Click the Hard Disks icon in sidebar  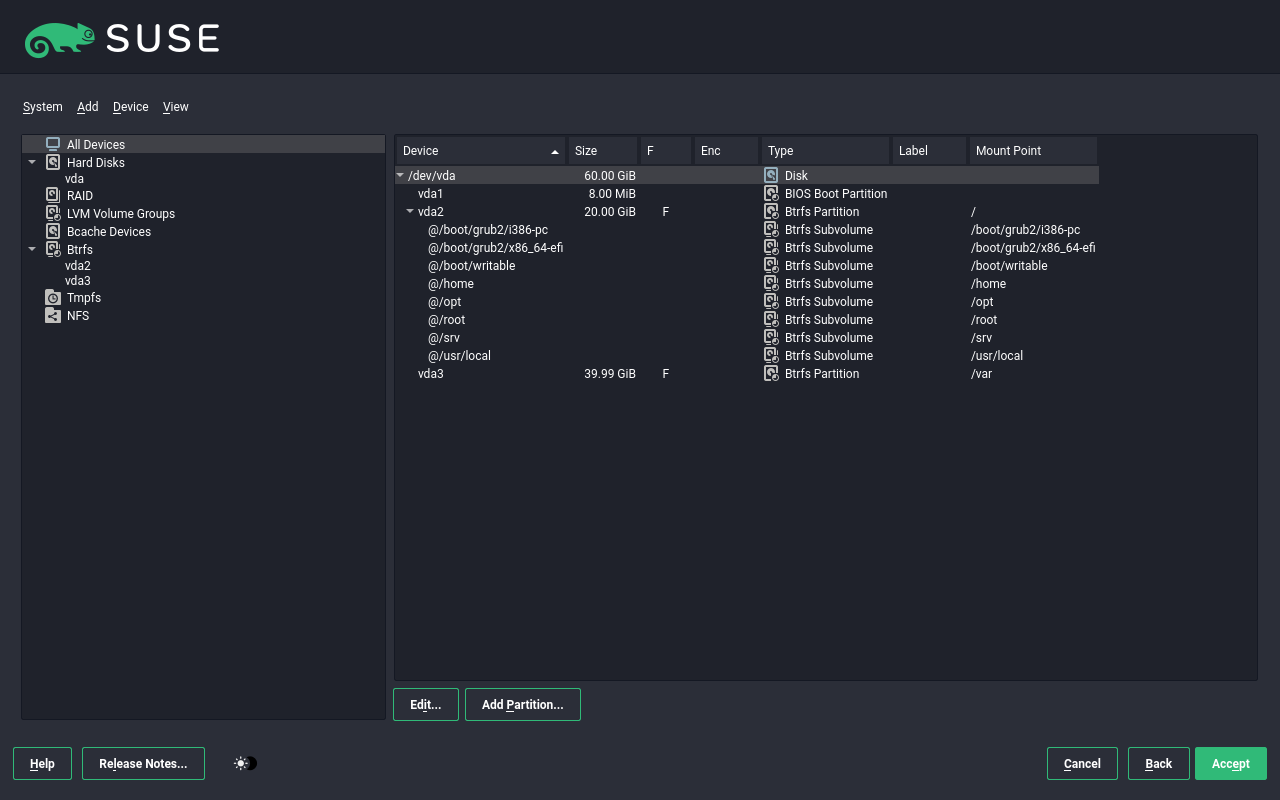click(x=53, y=162)
